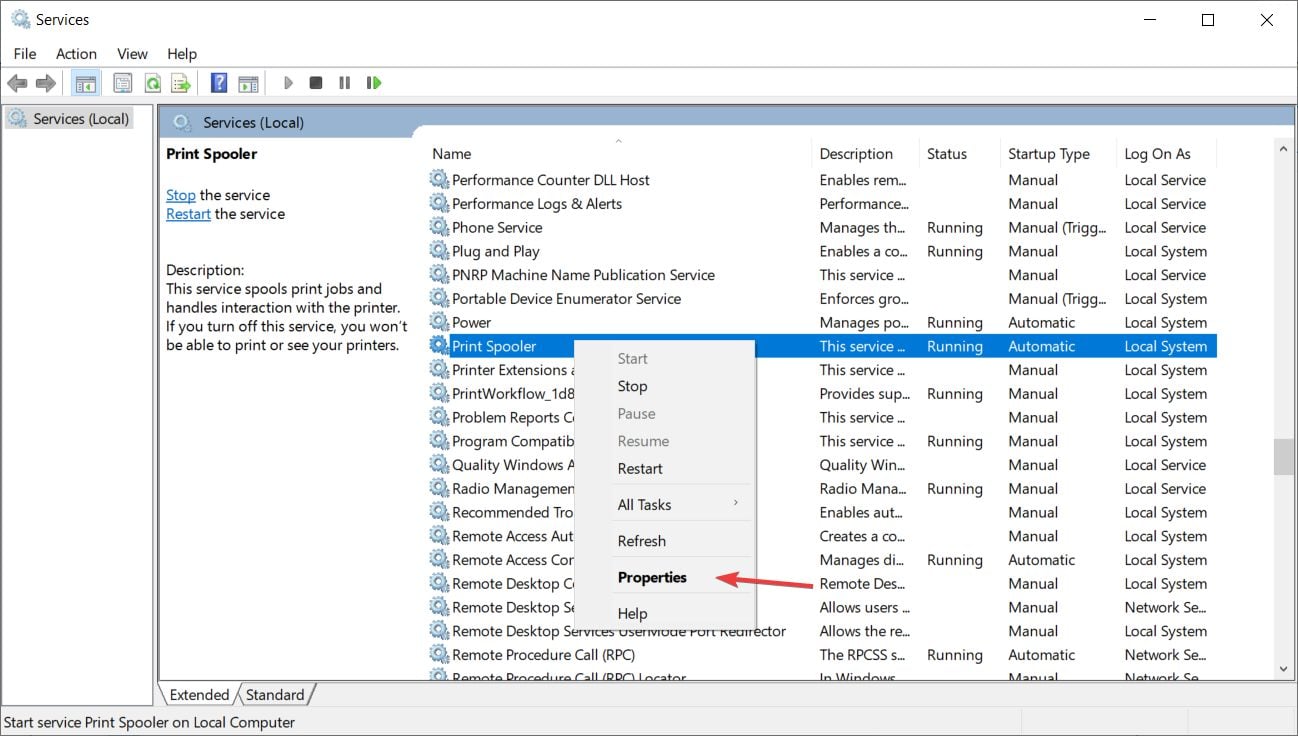The height and width of the screenshot is (736, 1298).
Task: Choose Properties in the context menu
Action: pyautogui.click(x=666, y=577)
